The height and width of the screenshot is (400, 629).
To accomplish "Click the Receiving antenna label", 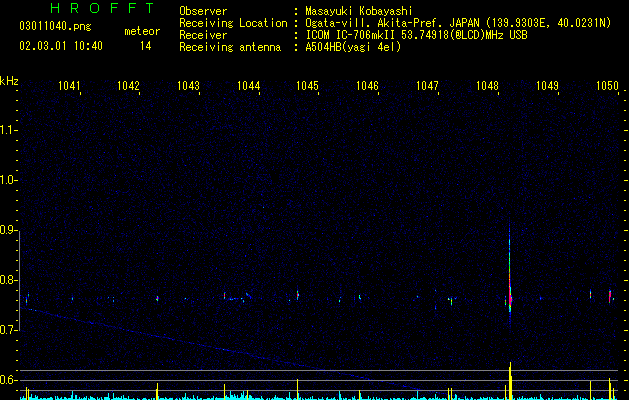I will point(230,47).
